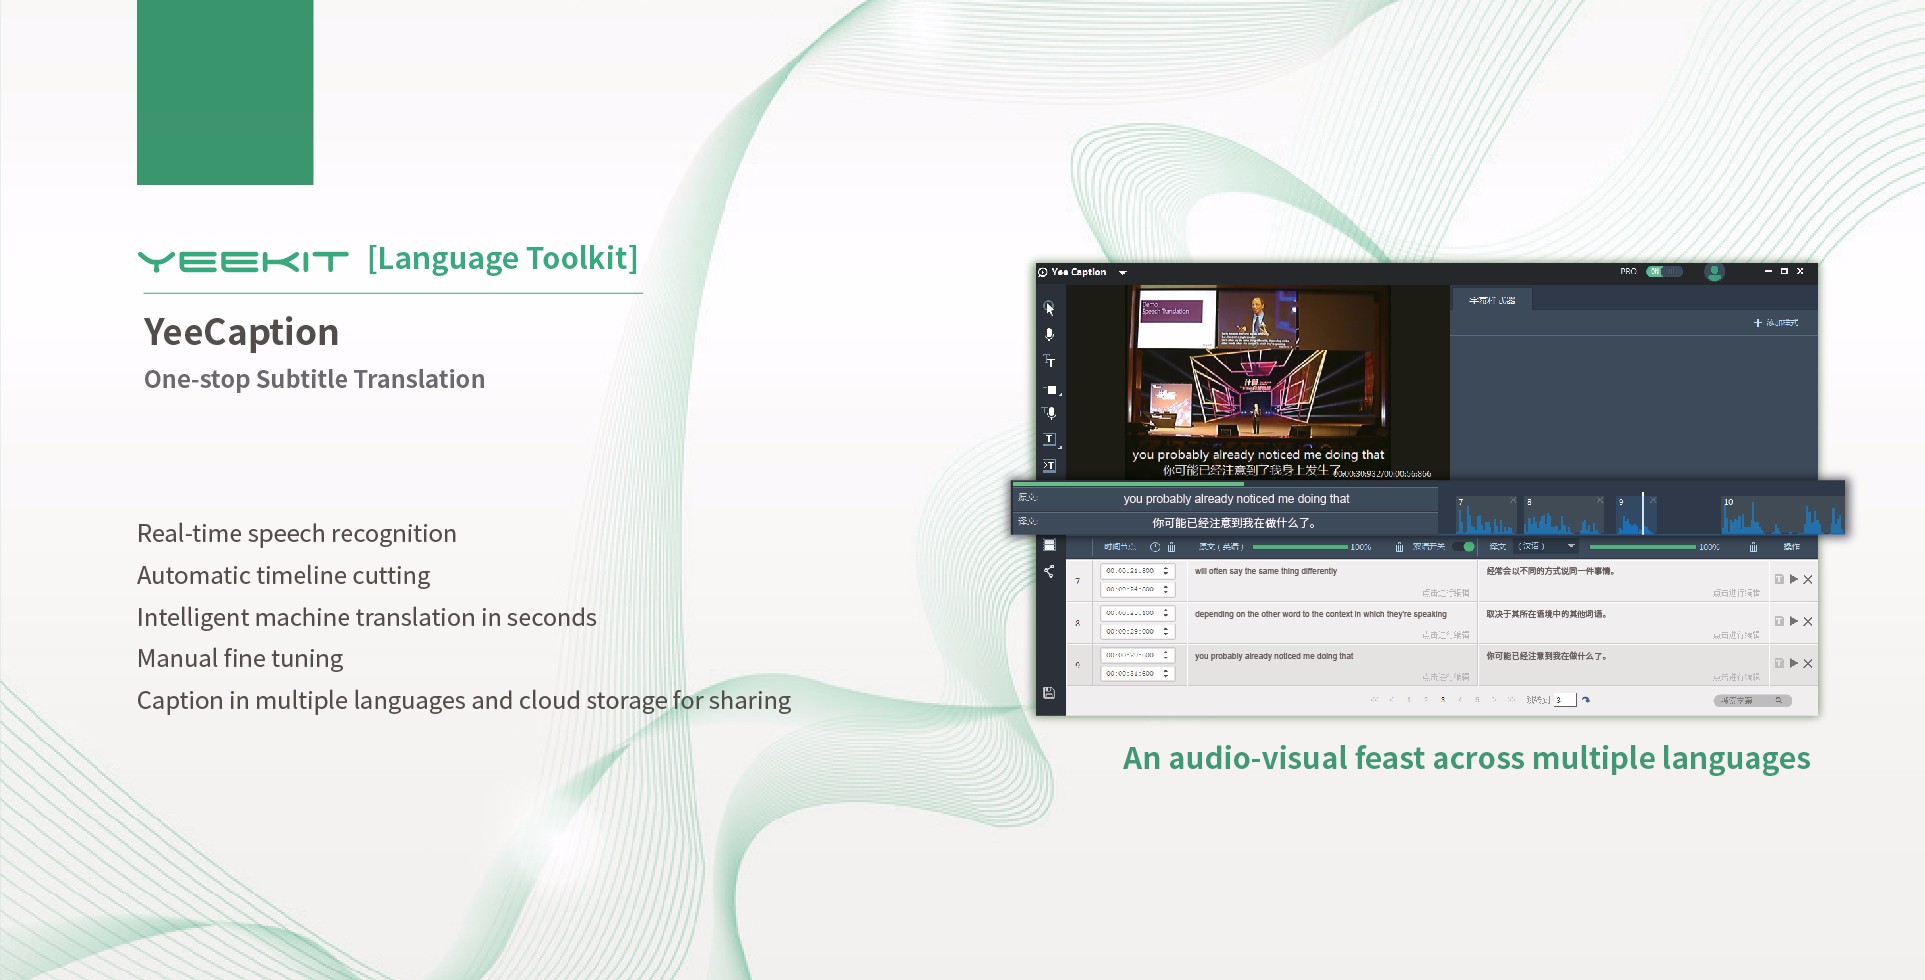Select the cursor pointer tool in sidebar

click(x=1049, y=308)
